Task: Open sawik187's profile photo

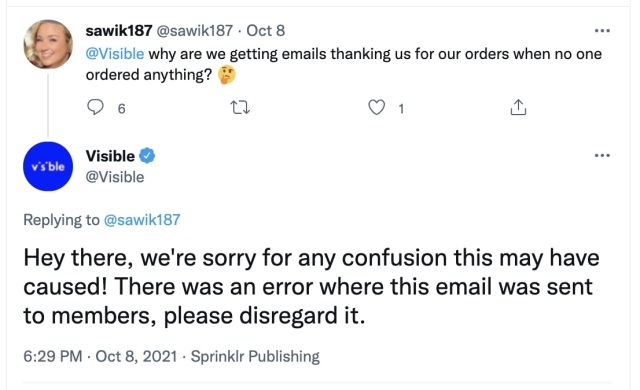Action: (x=48, y=44)
